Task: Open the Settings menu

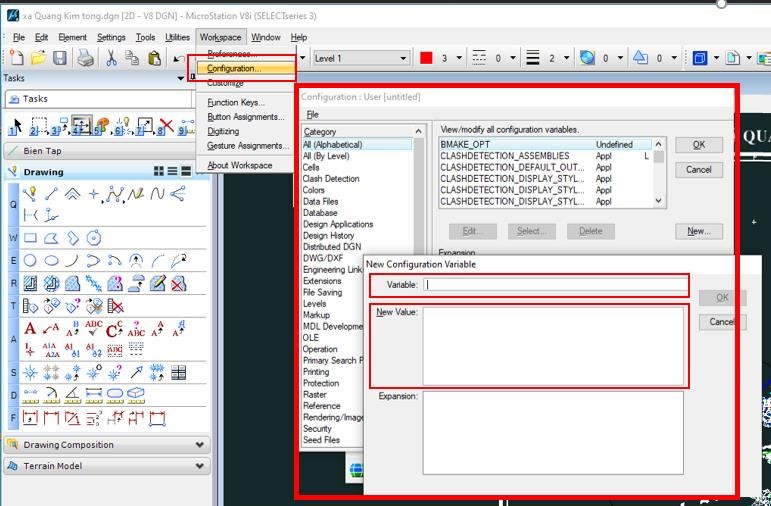Action: pos(111,37)
